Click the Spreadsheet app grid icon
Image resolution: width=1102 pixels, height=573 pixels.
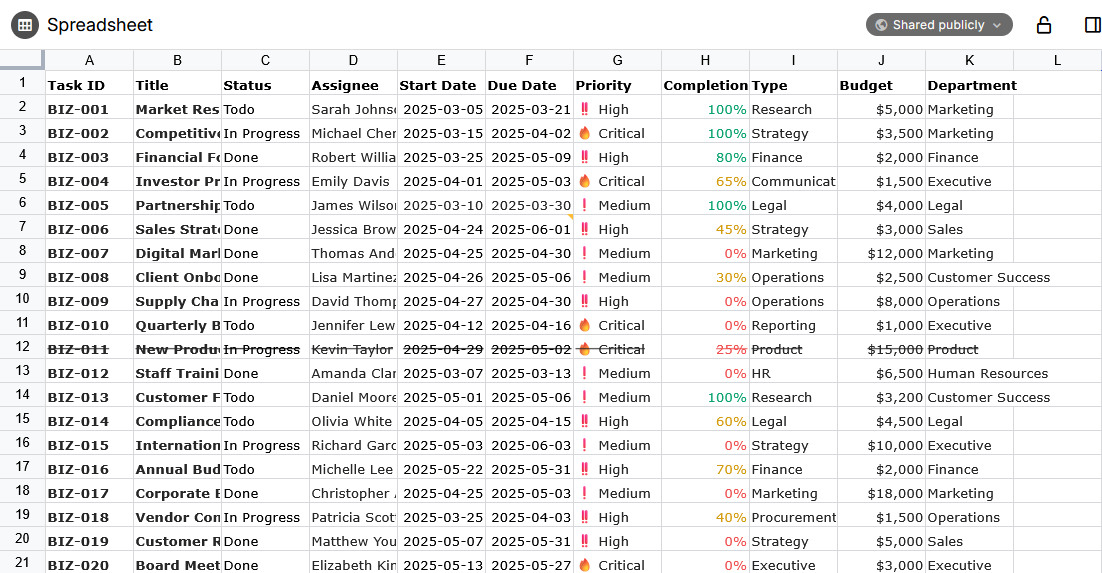pos(25,25)
